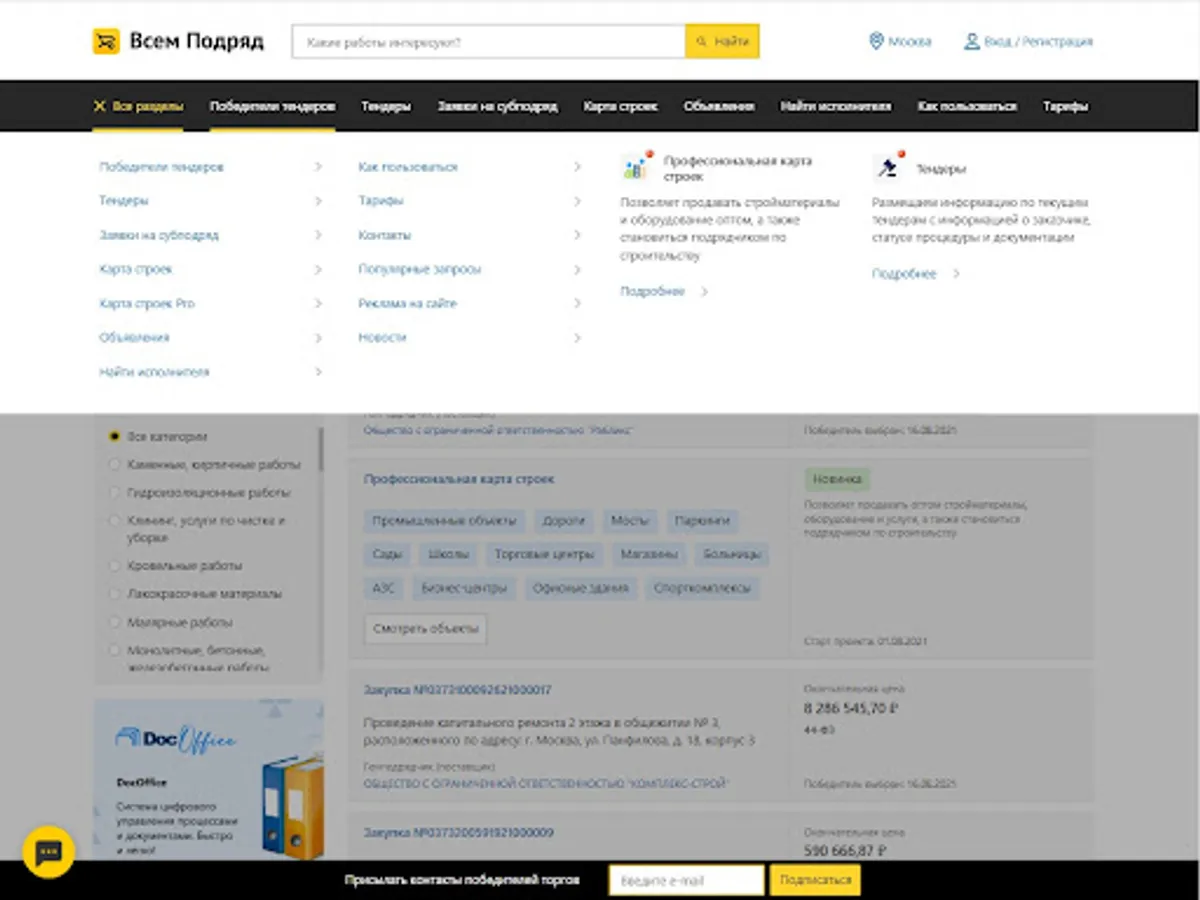This screenshot has height=900, width=1200.
Task: Change city via Москва link
Action: click(x=910, y=41)
